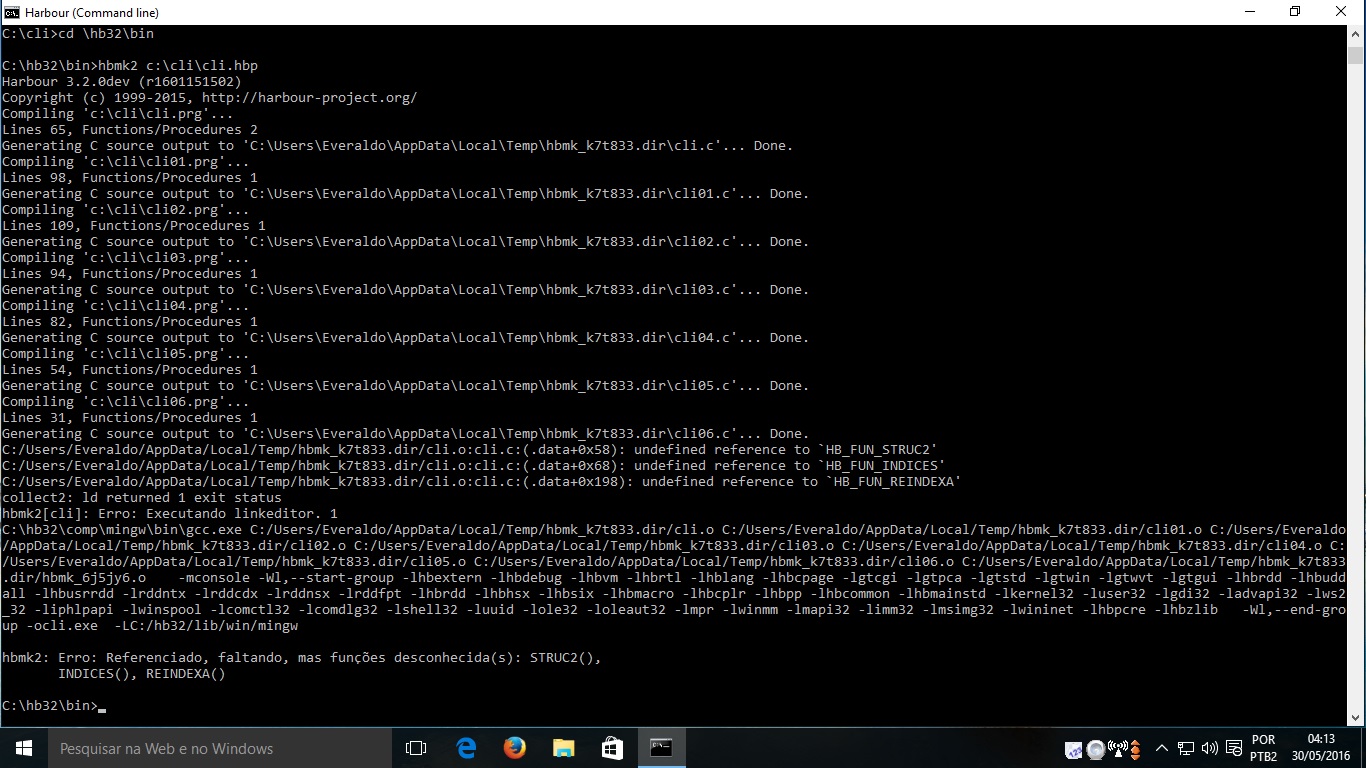Open the Windows Store taskbar icon
The image size is (1366, 768).
[x=612, y=748]
